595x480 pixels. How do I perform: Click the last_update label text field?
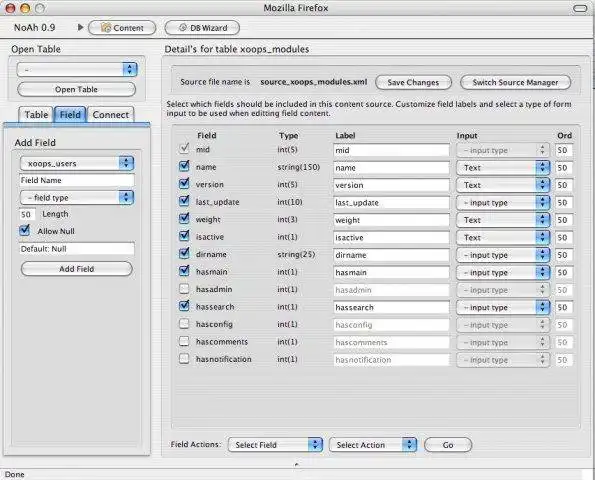tap(391, 203)
